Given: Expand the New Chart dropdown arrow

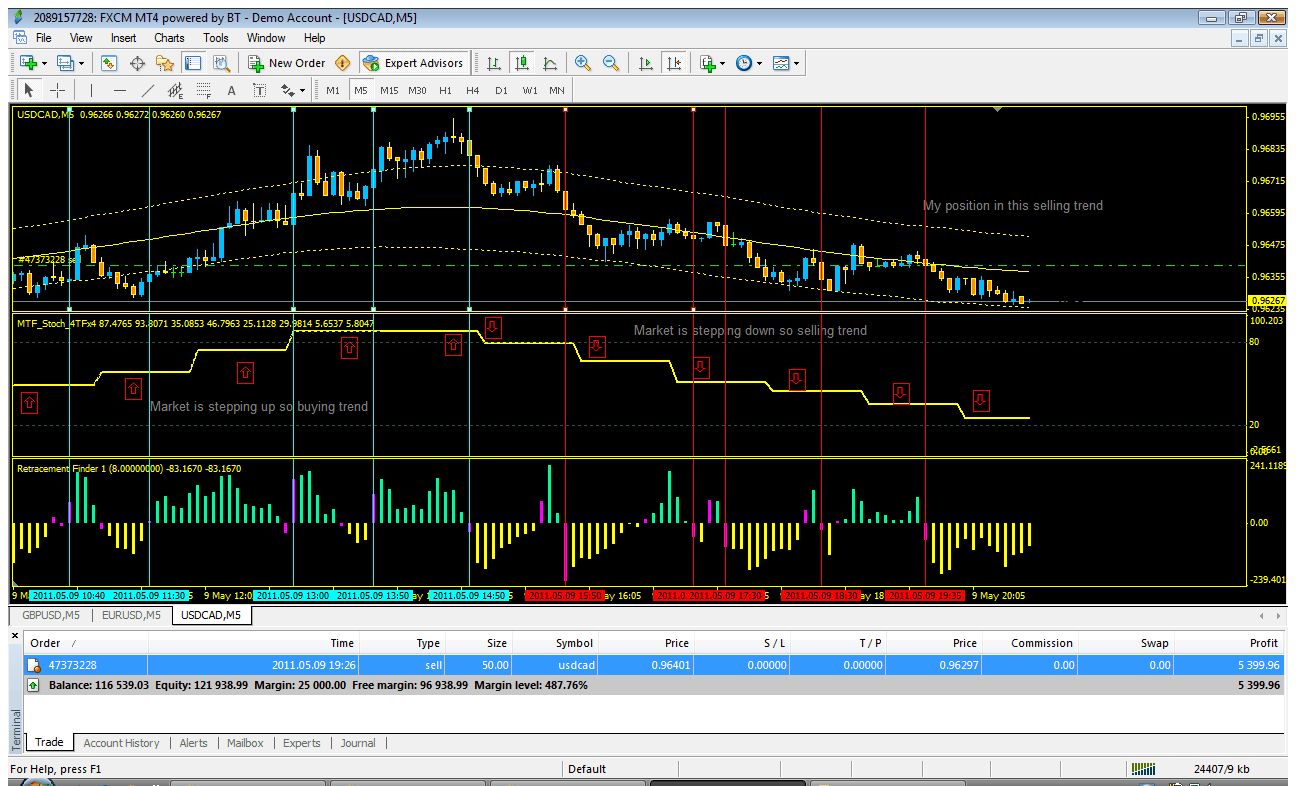Looking at the screenshot, I should click(44, 63).
